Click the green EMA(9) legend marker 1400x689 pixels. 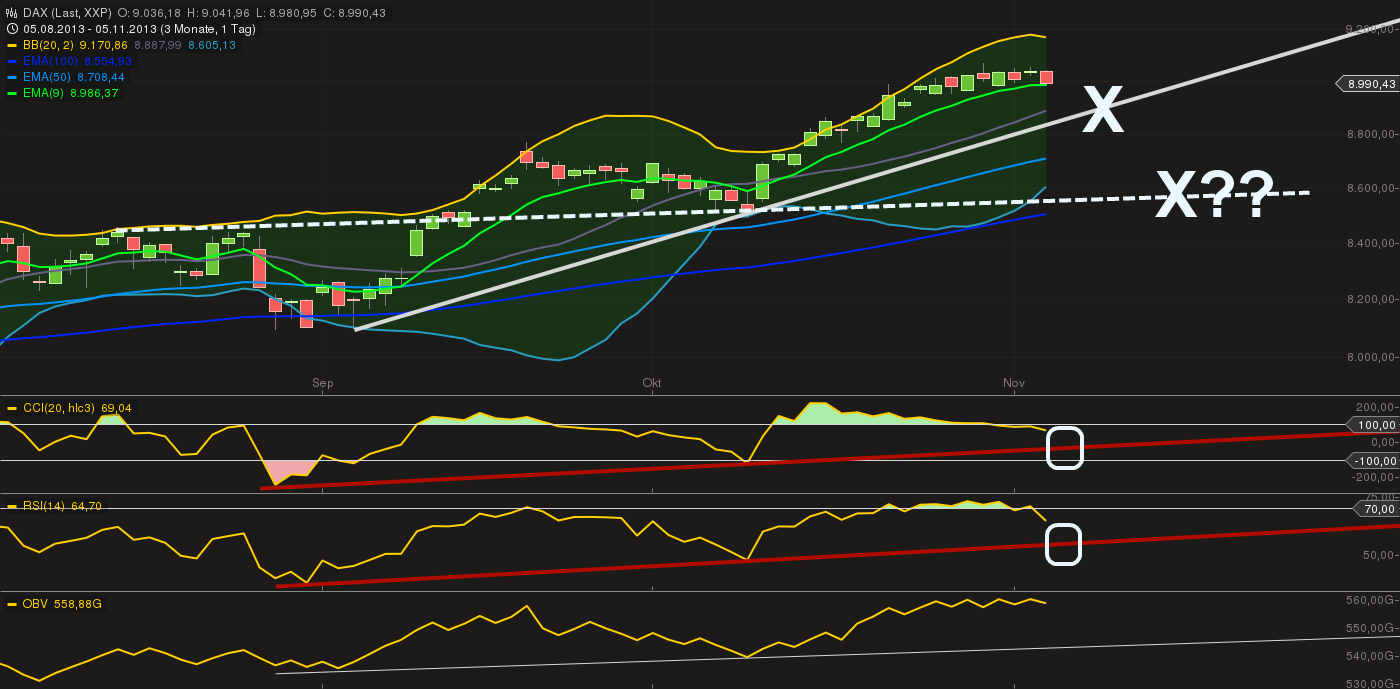pos(12,92)
